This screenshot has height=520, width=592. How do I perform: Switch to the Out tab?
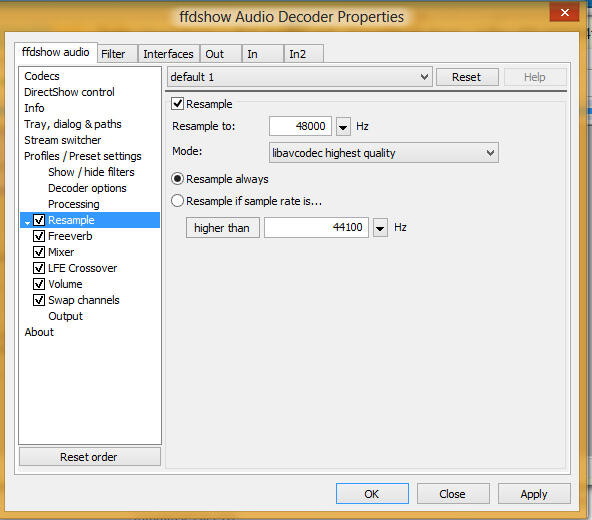[221, 54]
